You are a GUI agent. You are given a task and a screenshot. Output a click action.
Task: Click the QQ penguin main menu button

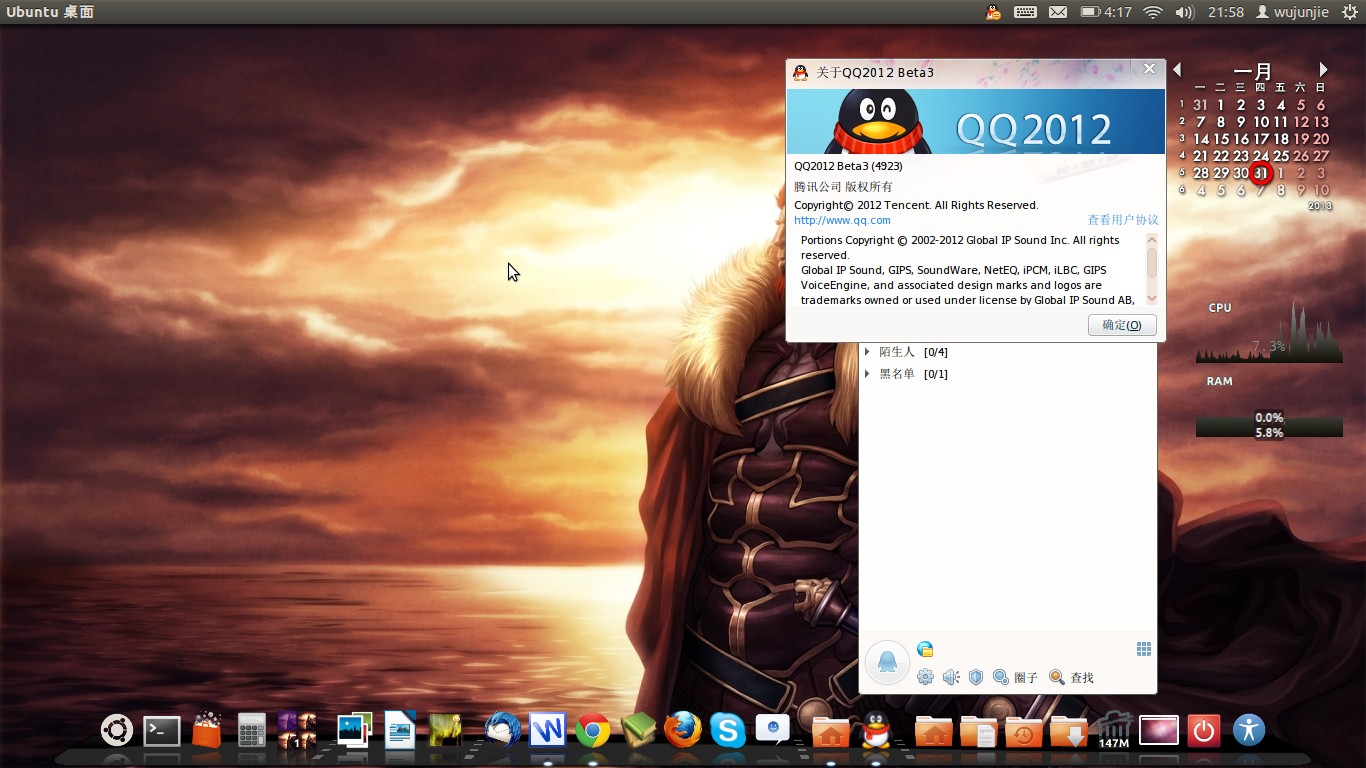(x=887, y=662)
